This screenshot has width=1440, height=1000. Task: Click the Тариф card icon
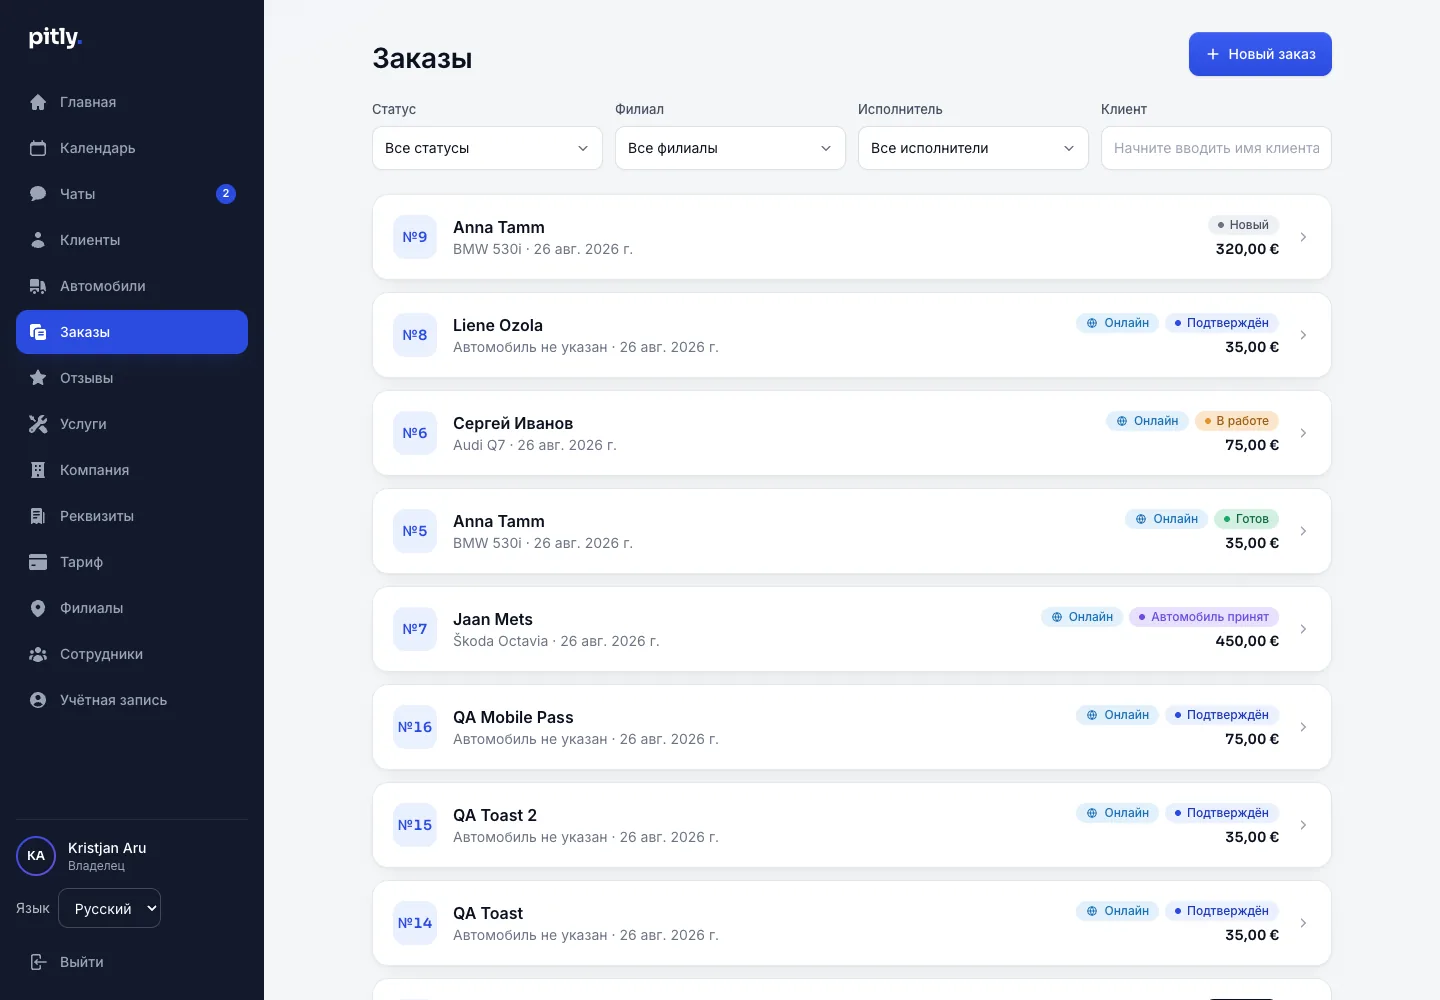[38, 562]
